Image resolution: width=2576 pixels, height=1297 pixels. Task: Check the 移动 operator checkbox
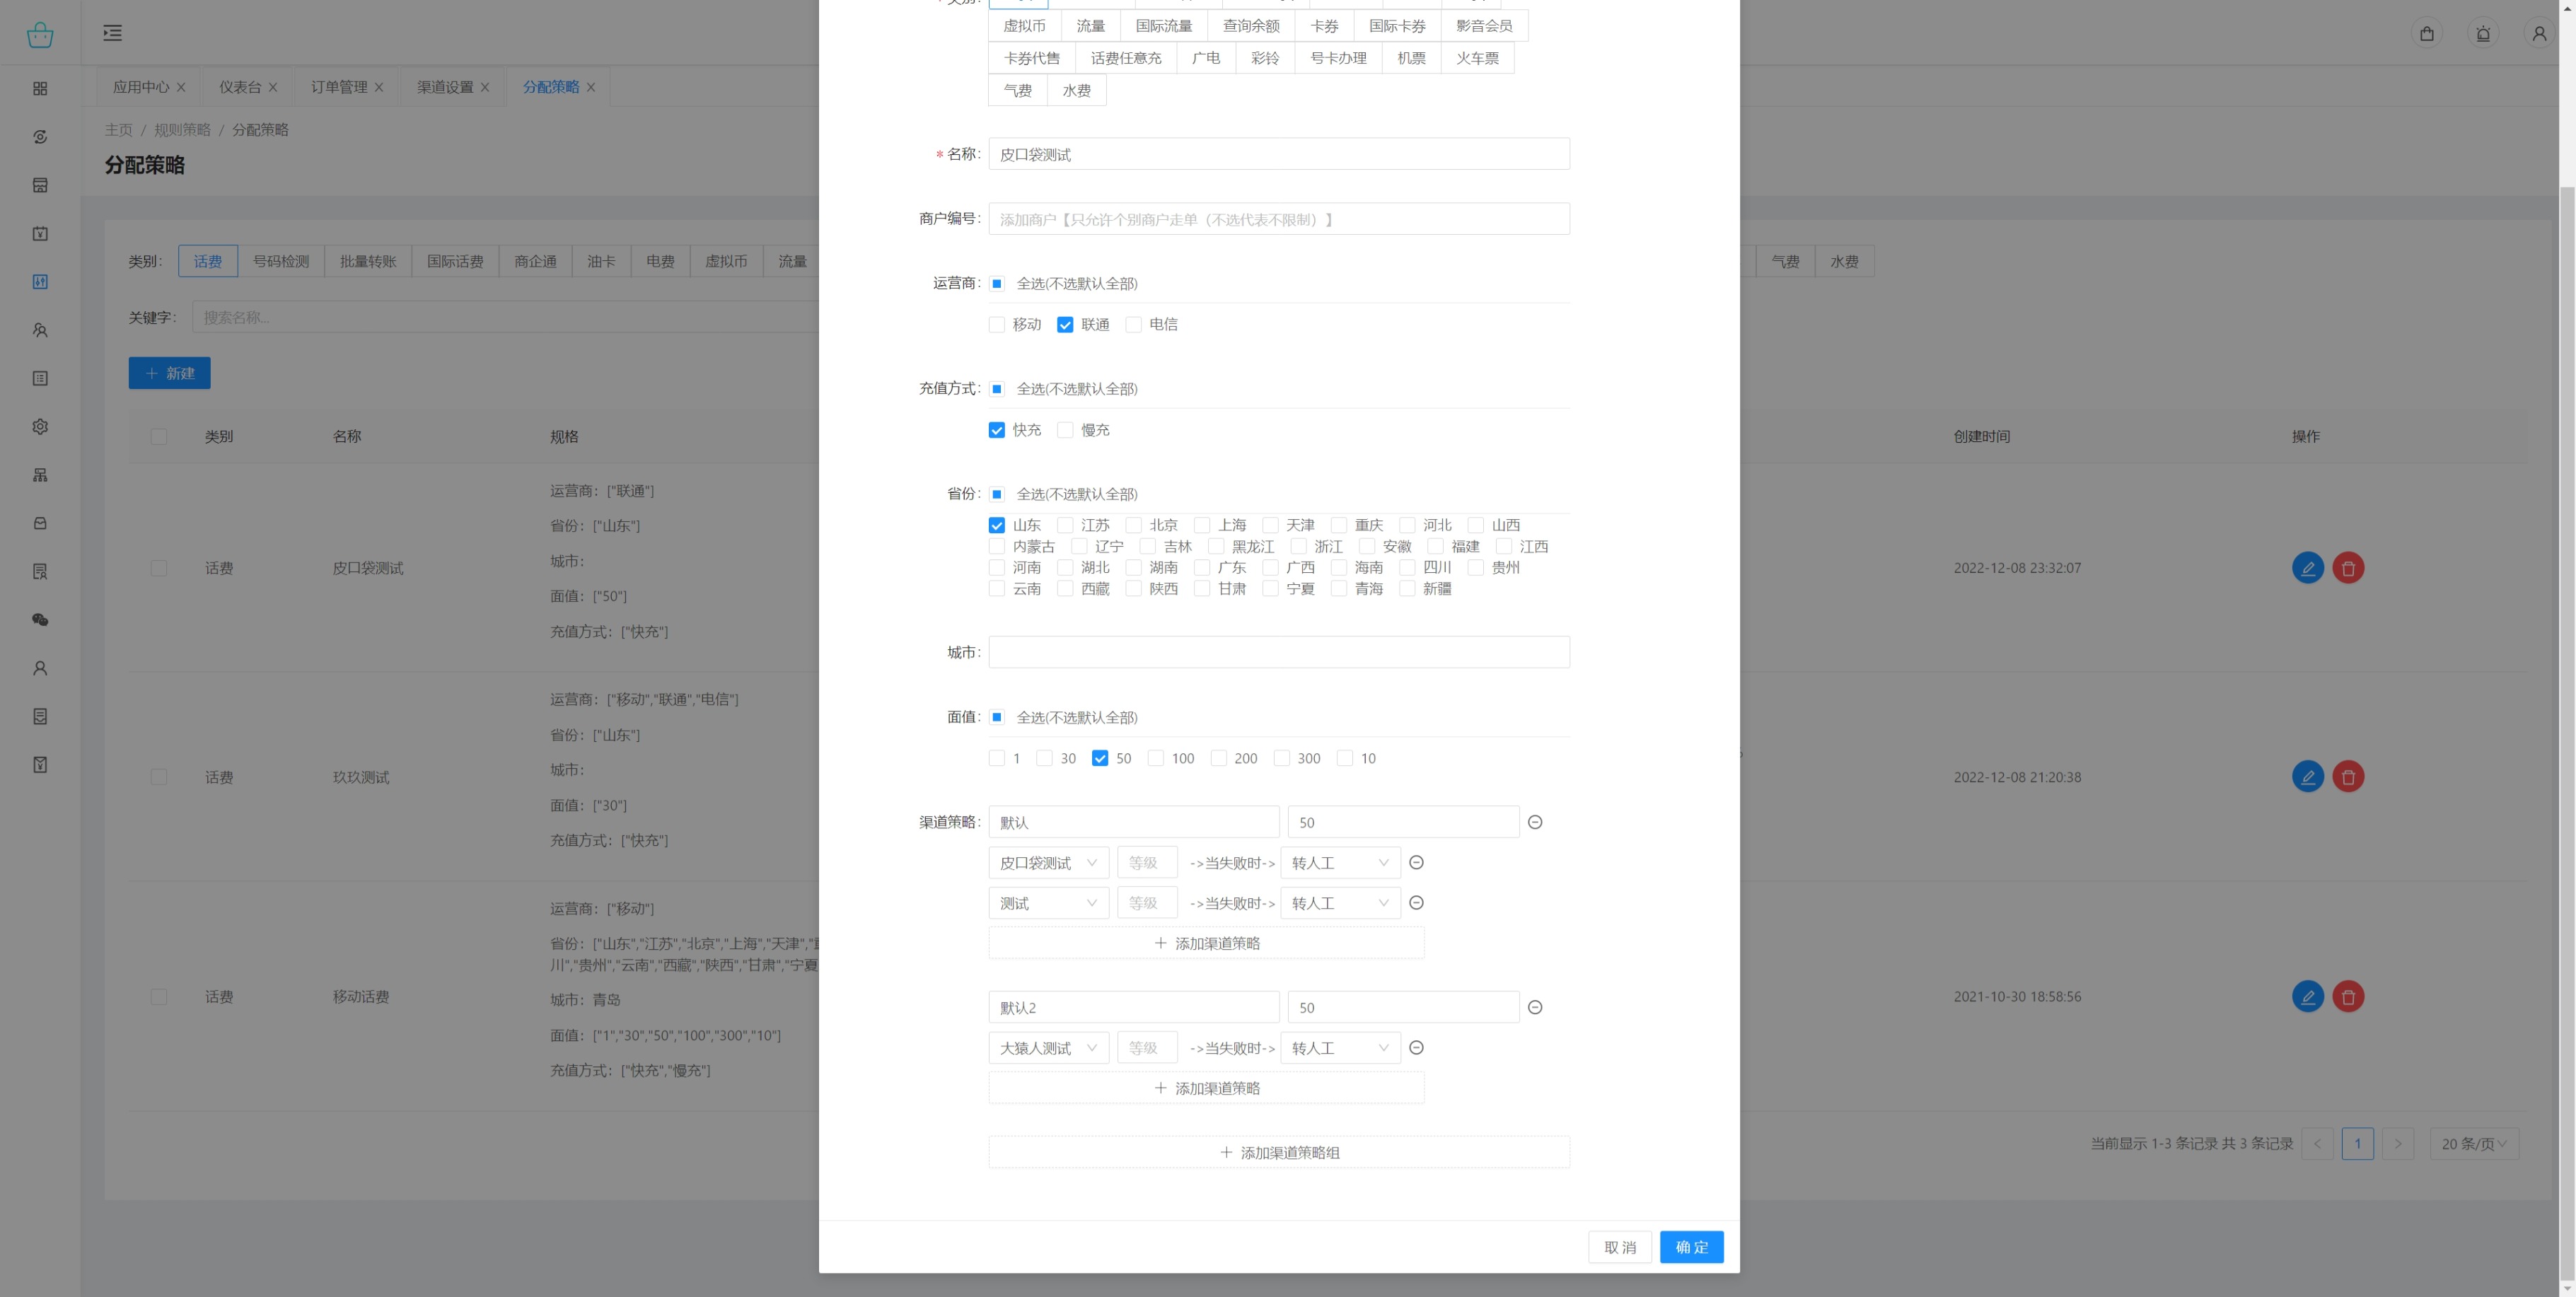[x=997, y=325]
